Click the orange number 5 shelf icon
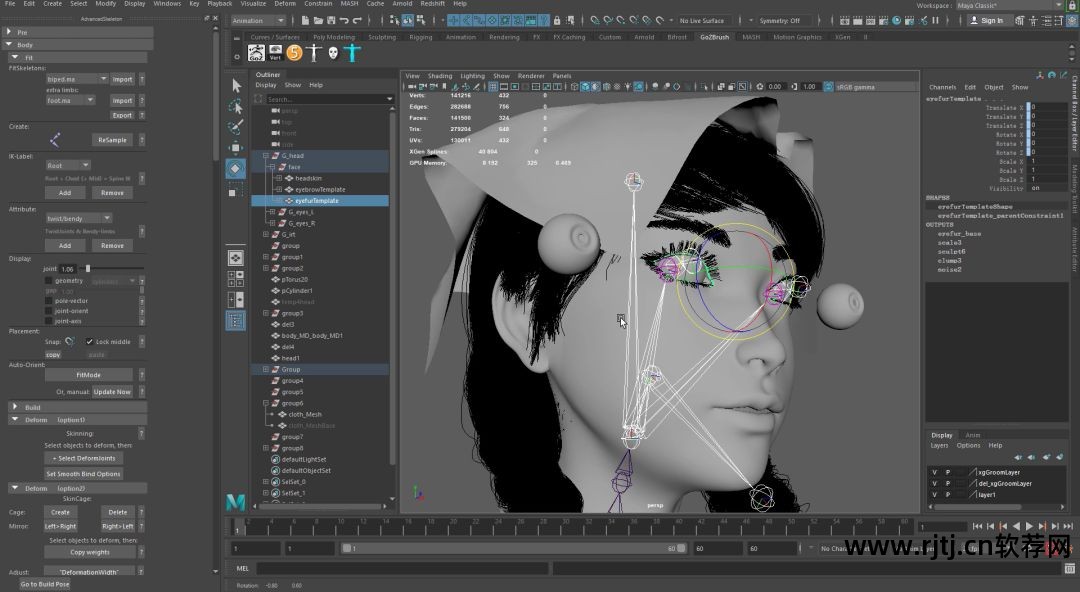 coord(294,53)
